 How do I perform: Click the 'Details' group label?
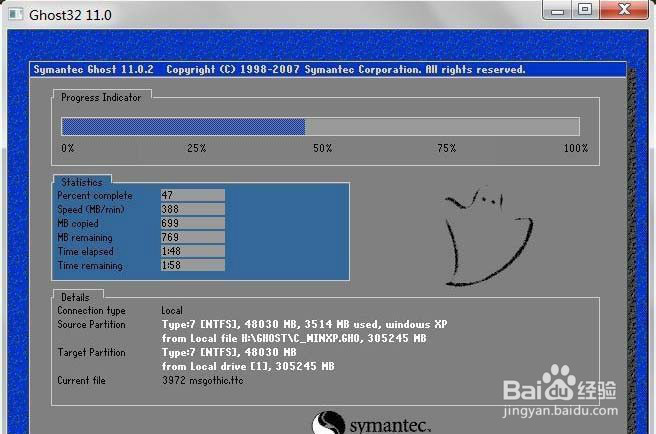tap(75, 297)
